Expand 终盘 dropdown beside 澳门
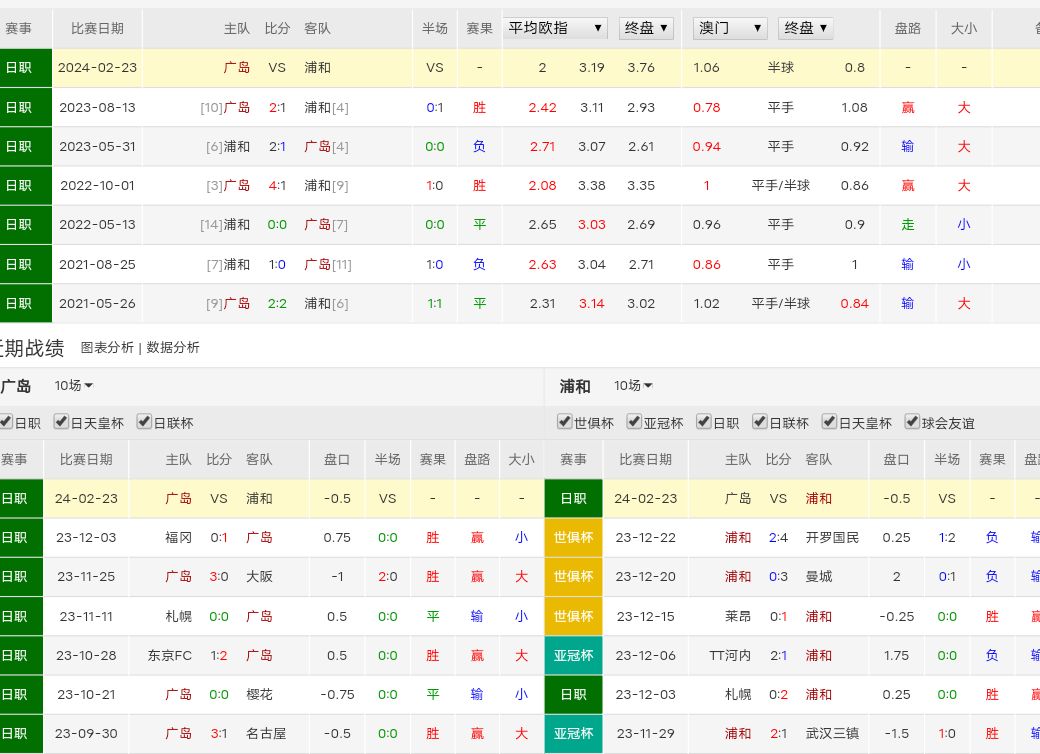 pos(805,28)
